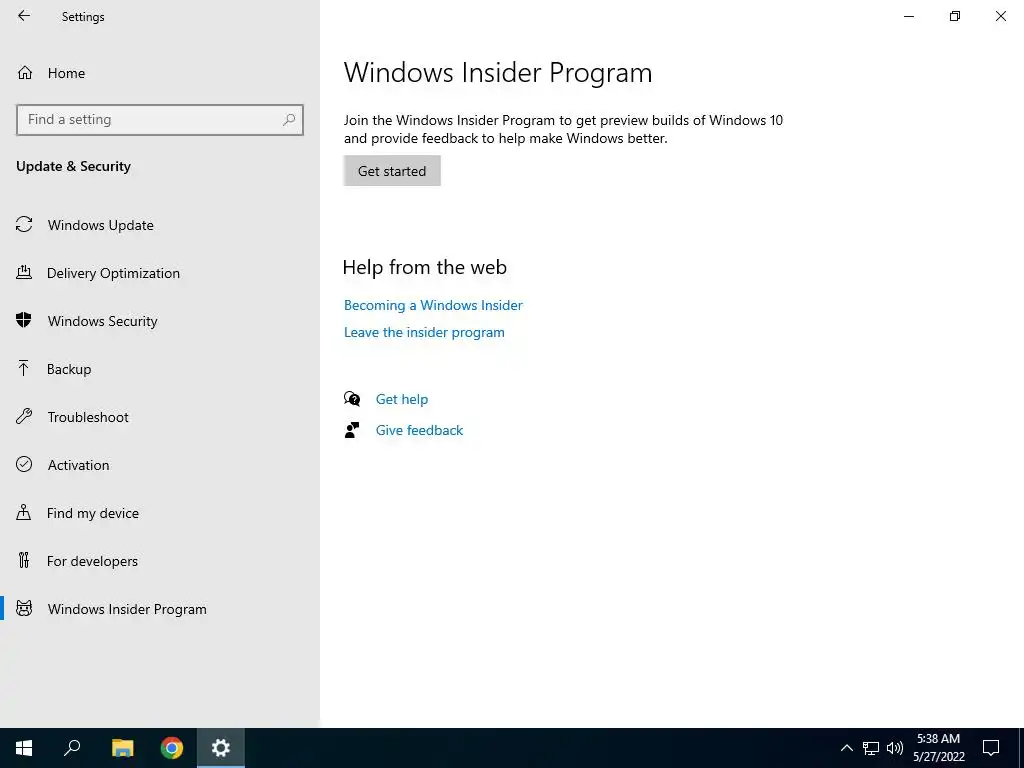This screenshot has width=1024, height=768.
Task: Minimize the Settings window
Action: (908, 16)
